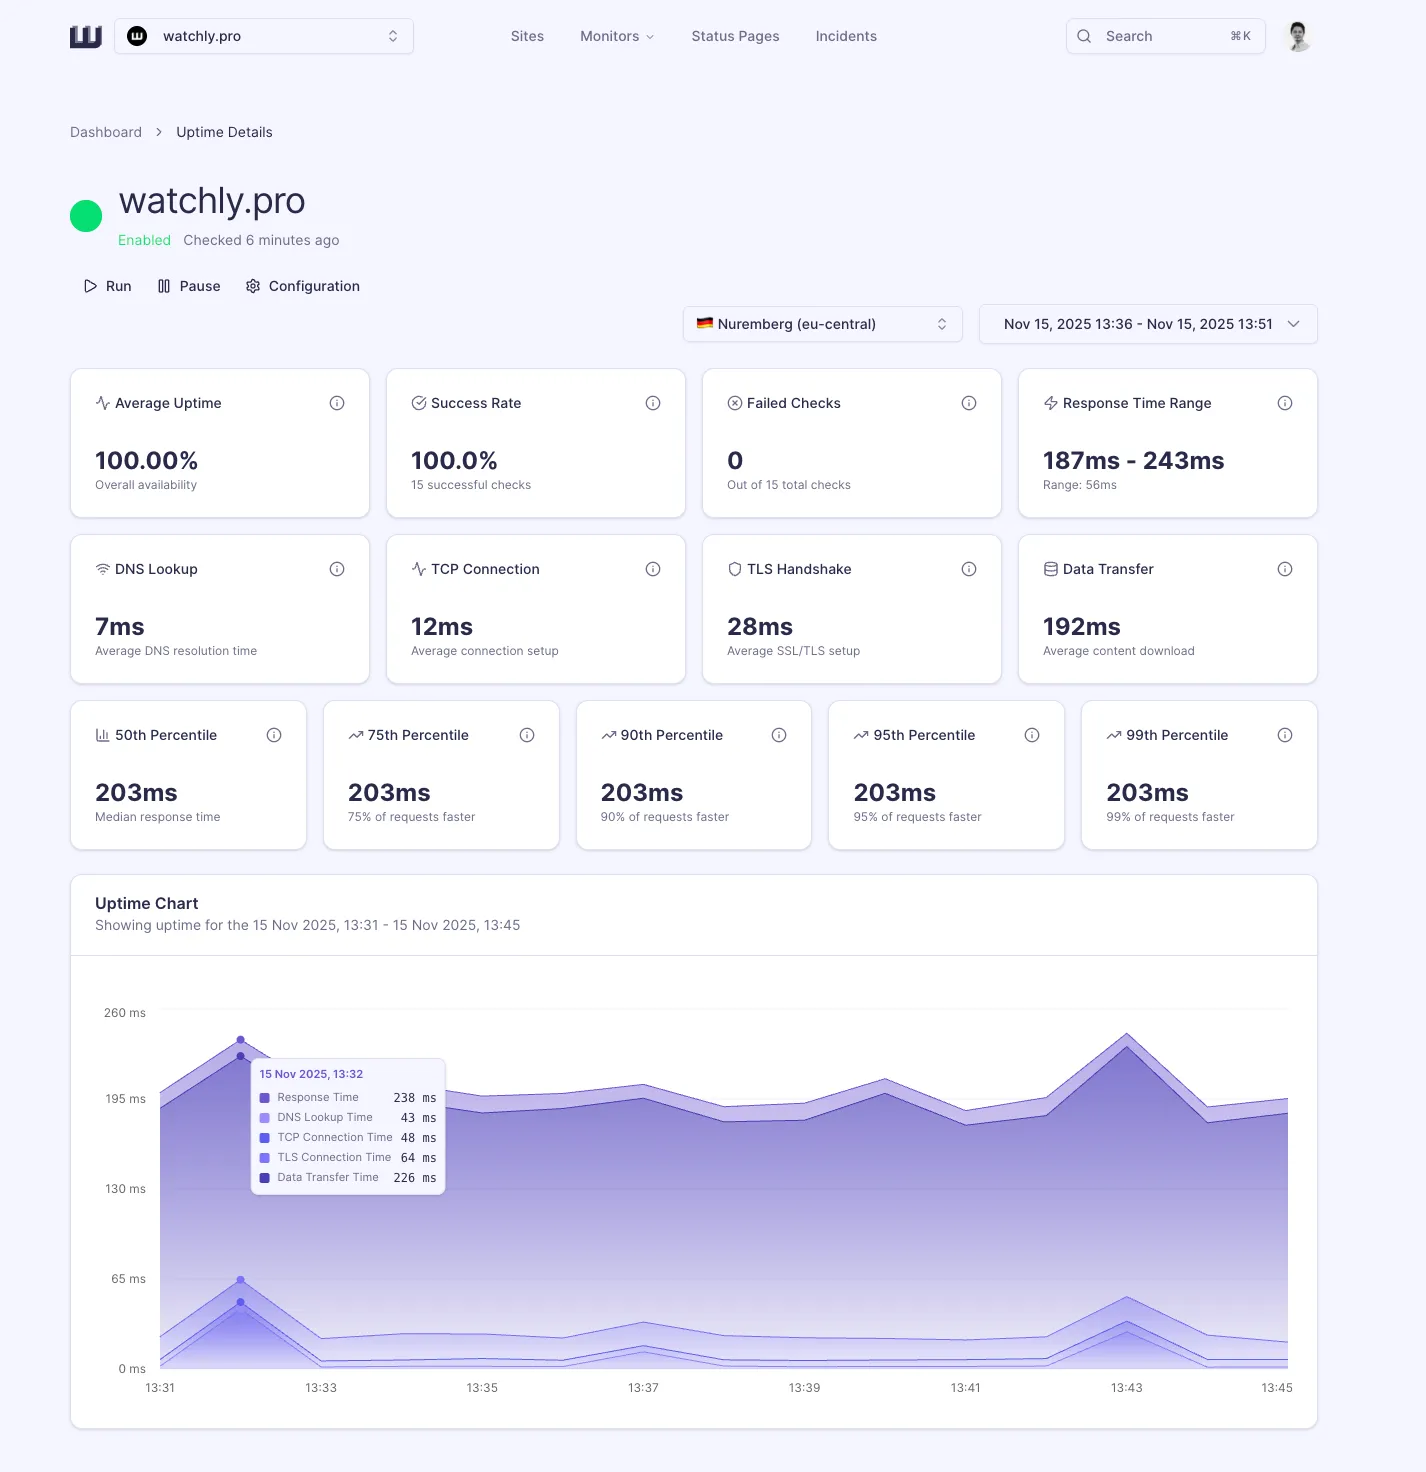This screenshot has width=1426, height=1472.
Task: Click info icon on DNS Lookup card
Action: [x=337, y=569]
